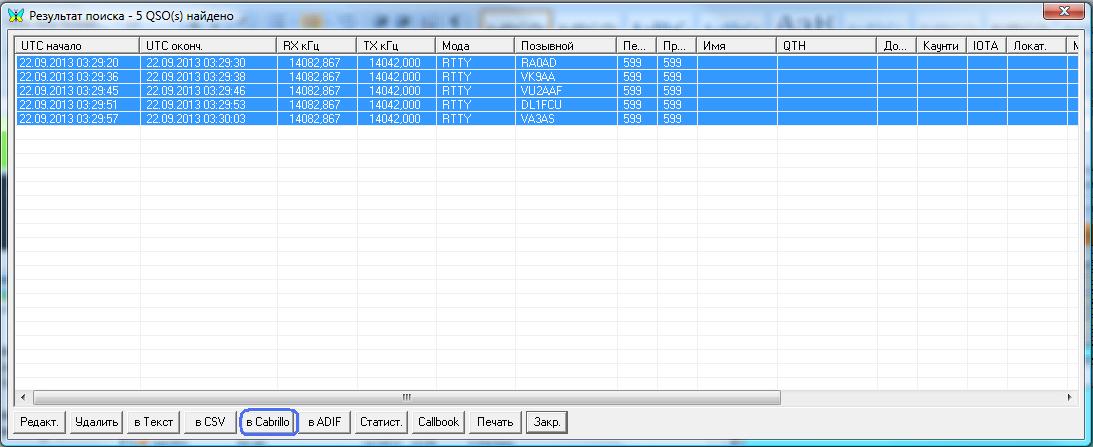The width and height of the screenshot is (1093, 447).
Task: Export the log via в CSV
Action: click(x=210, y=422)
